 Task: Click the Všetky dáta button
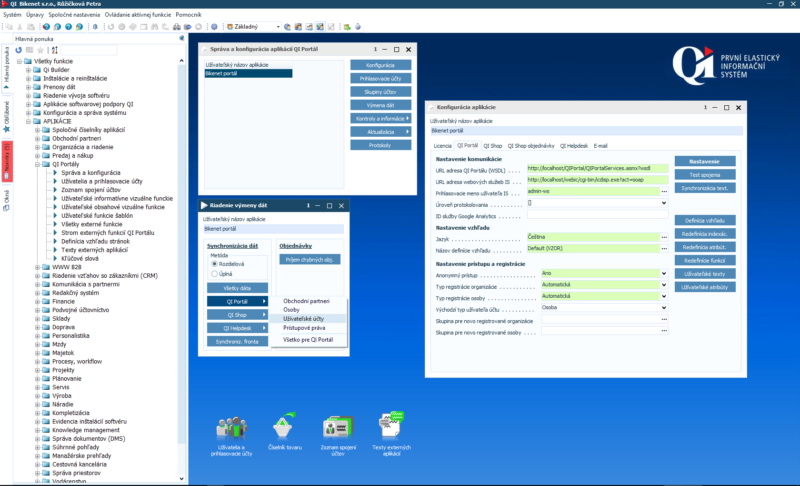237,288
